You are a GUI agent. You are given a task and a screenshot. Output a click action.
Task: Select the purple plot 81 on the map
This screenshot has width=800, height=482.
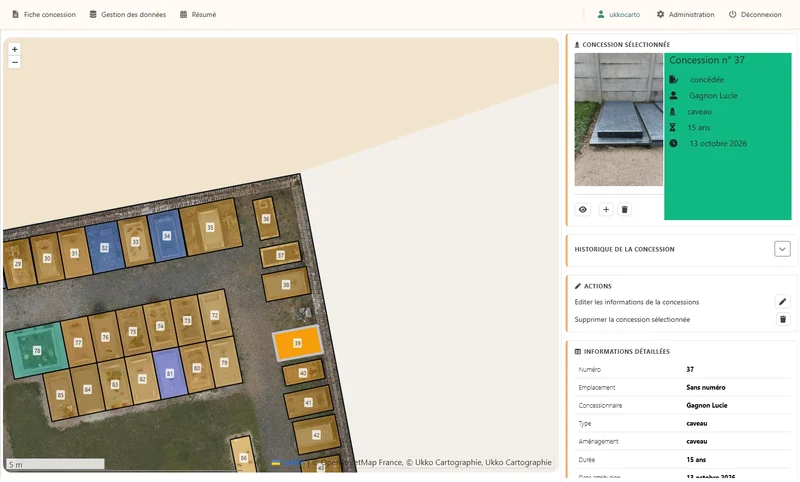tap(170, 373)
